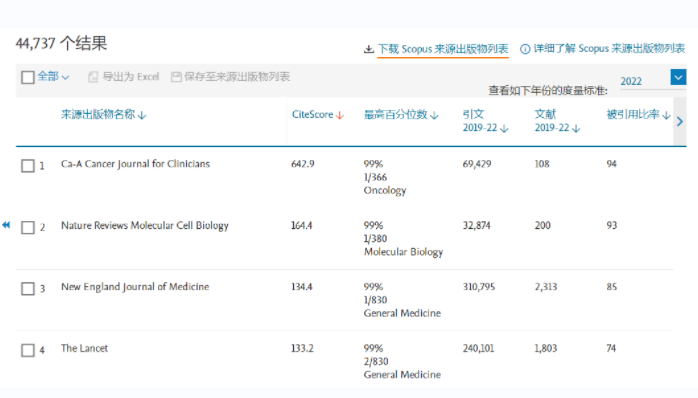The height and width of the screenshot is (398, 698).
Task: Click the 44,737 个结果 heading
Action: click(x=61, y=44)
